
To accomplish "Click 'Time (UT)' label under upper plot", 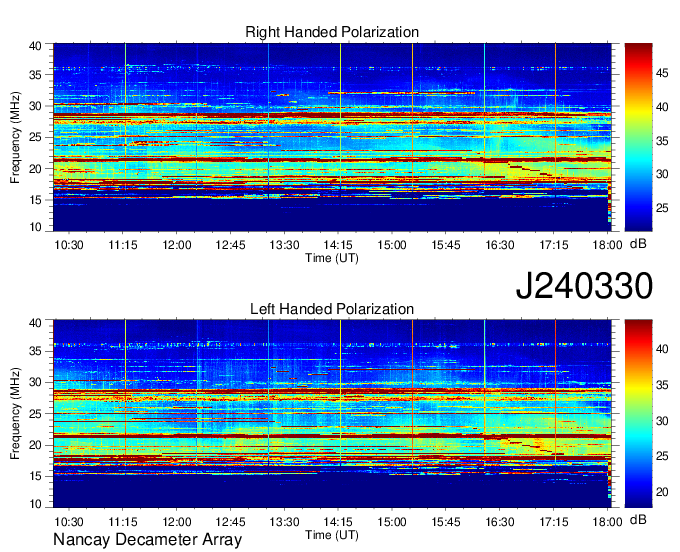I will (332, 258).
